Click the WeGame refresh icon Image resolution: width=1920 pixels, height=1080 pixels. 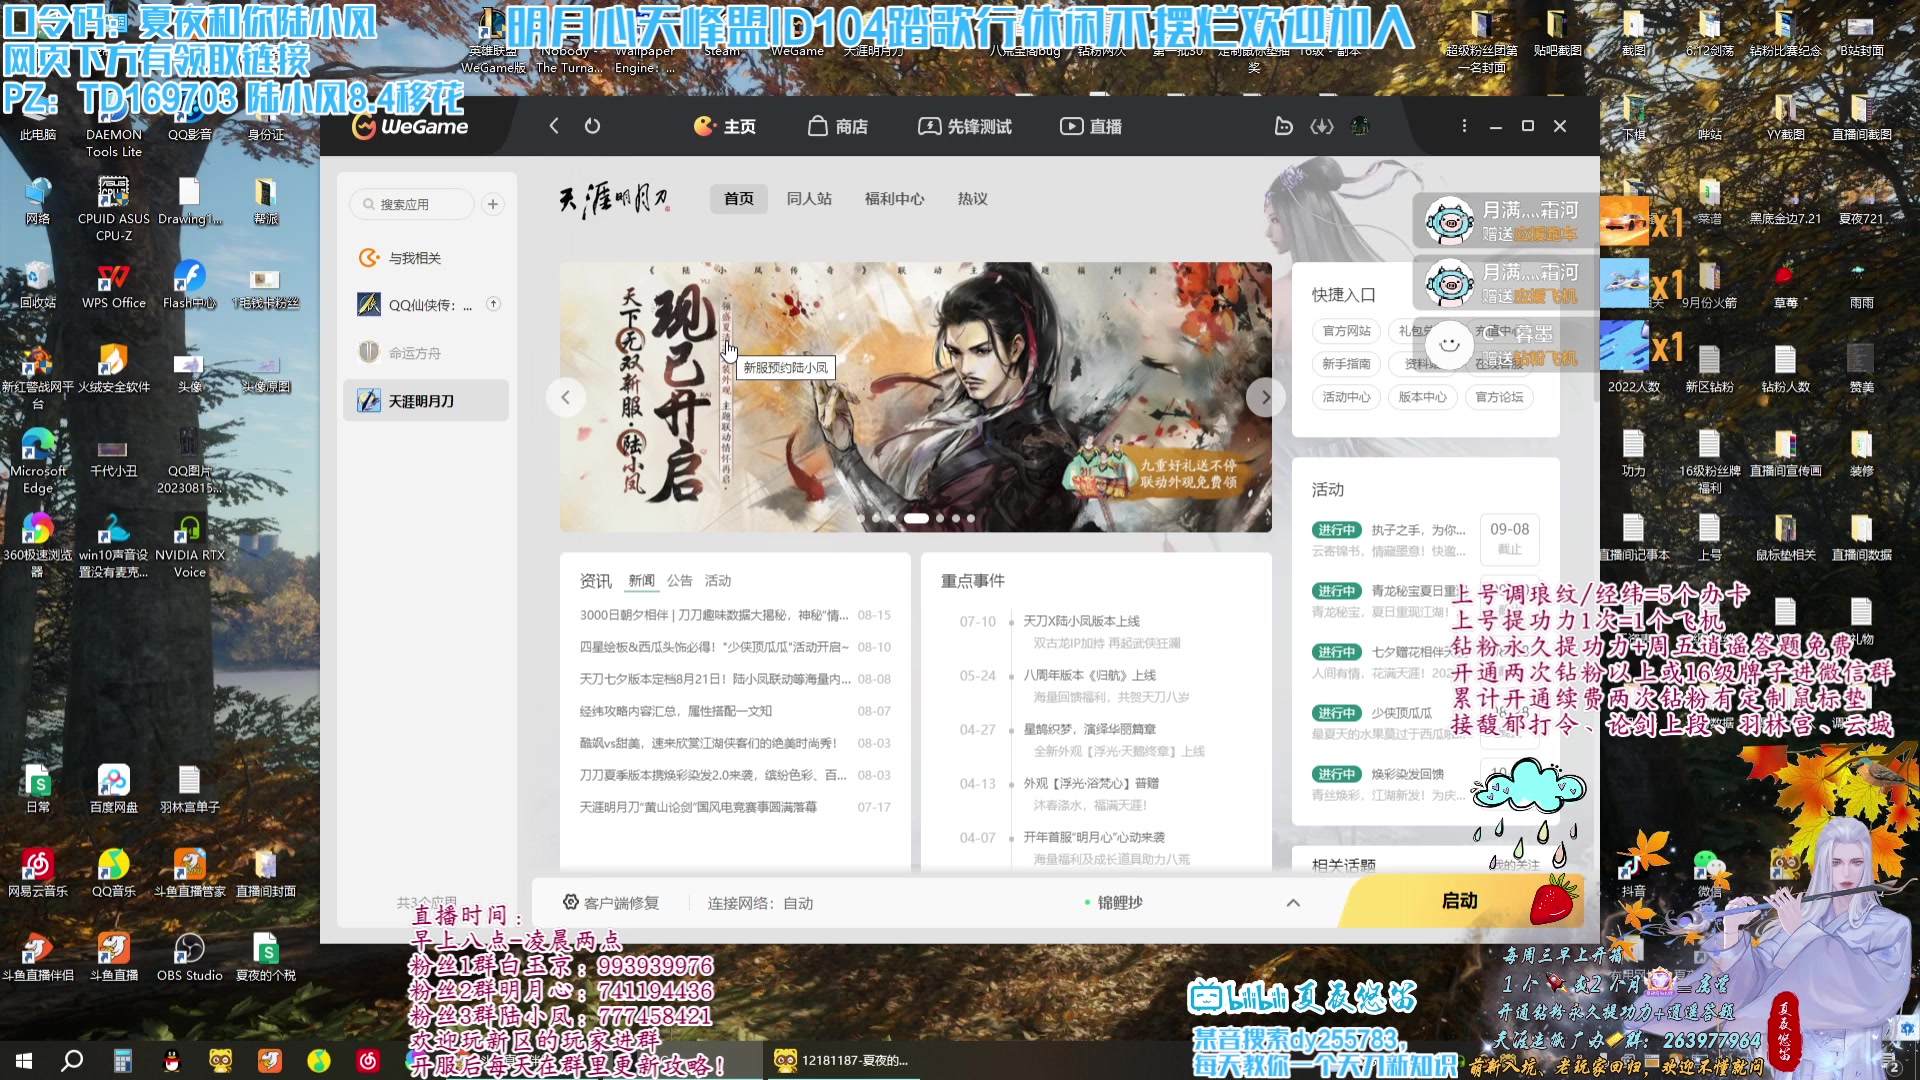(592, 126)
